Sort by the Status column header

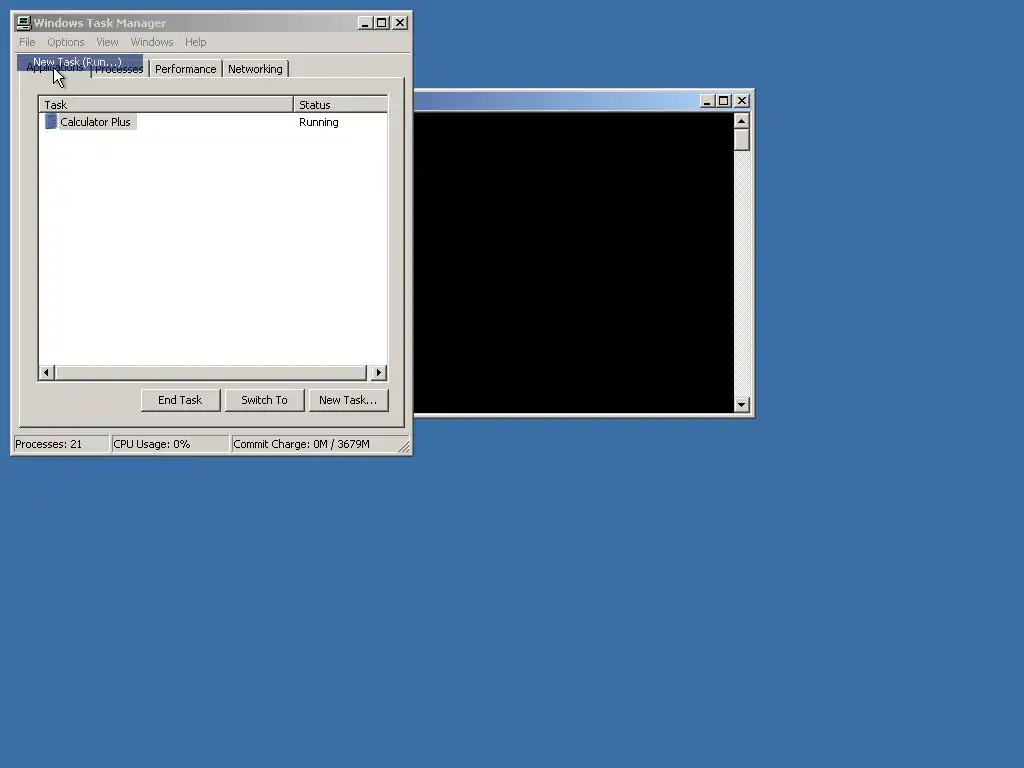tap(340, 104)
